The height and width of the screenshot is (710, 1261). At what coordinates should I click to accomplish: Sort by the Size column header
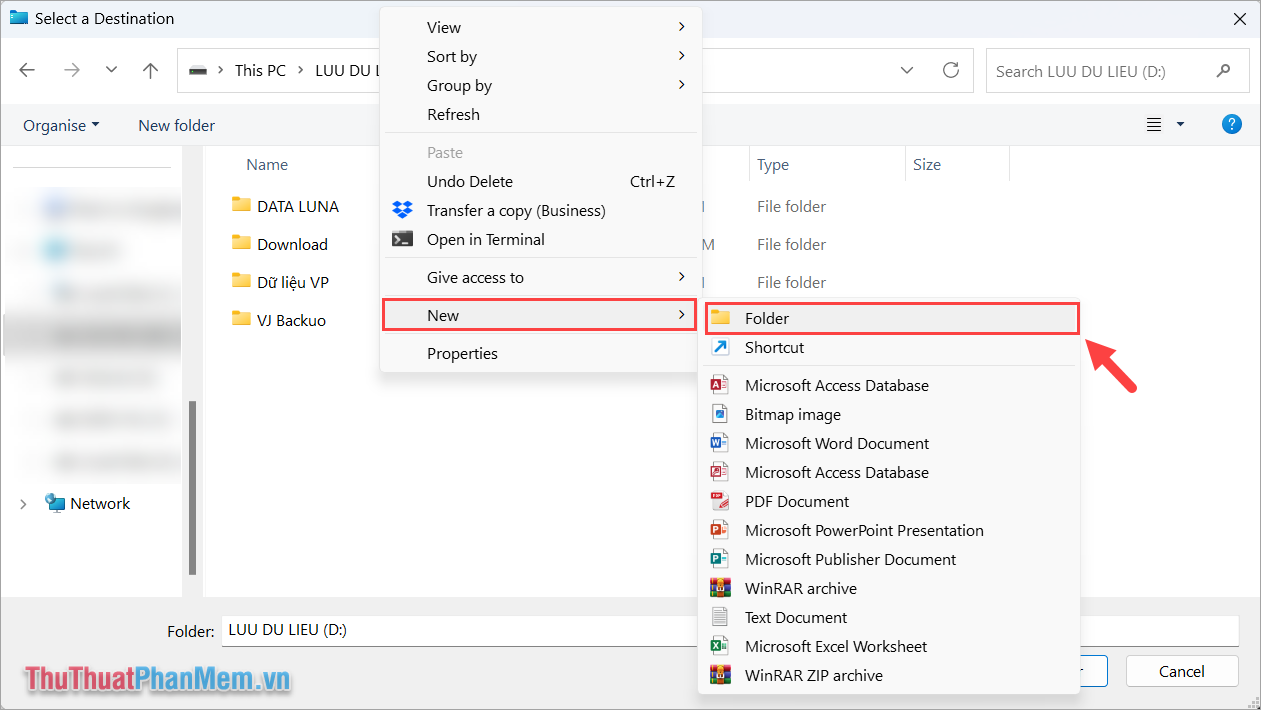[x=927, y=164]
